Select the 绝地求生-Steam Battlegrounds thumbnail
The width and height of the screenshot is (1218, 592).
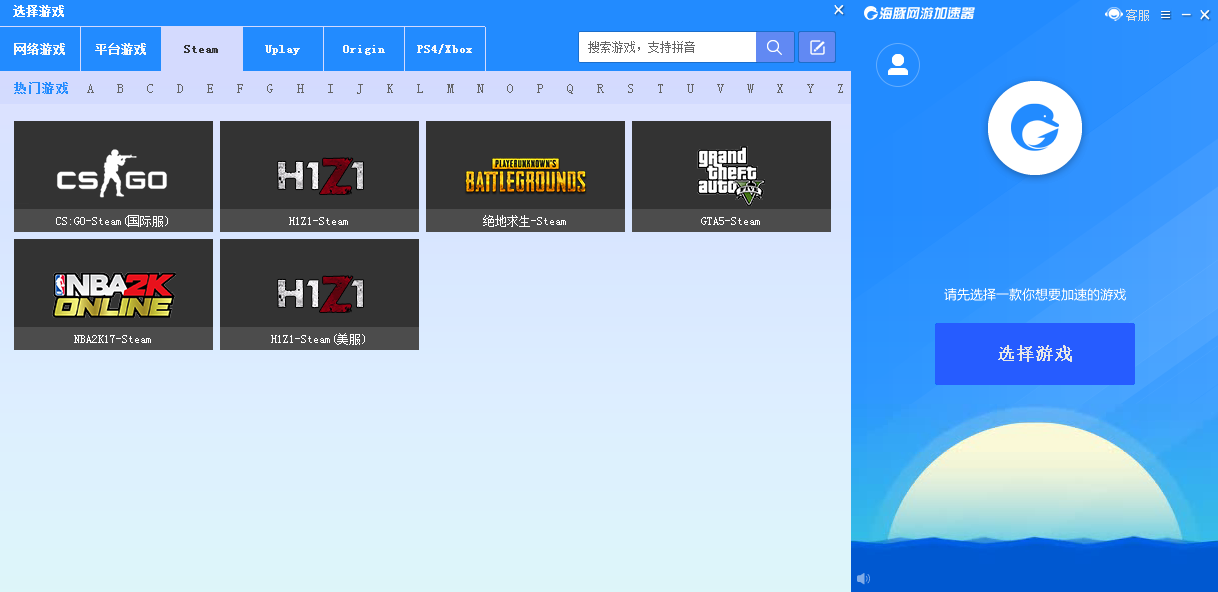[x=525, y=176]
